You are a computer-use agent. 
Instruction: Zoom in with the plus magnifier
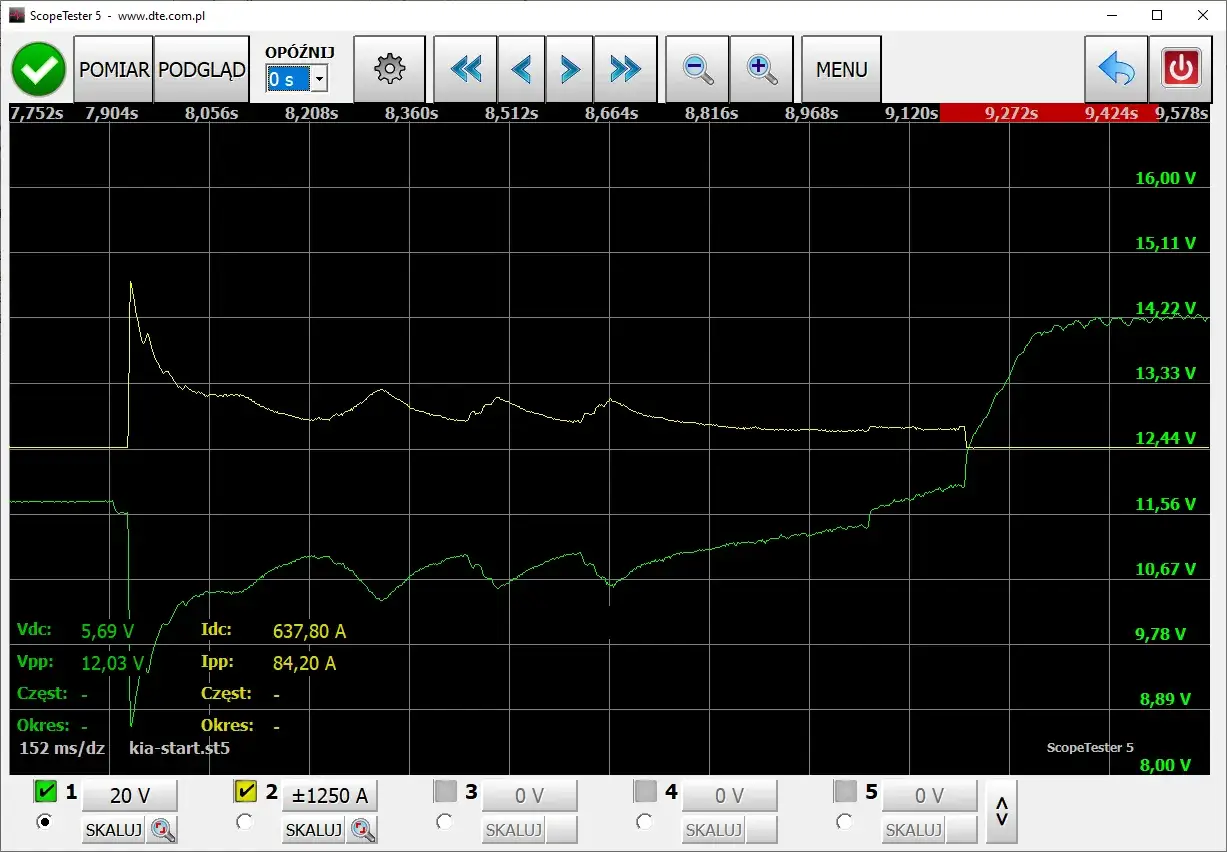pyautogui.click(x=761, y=69)
